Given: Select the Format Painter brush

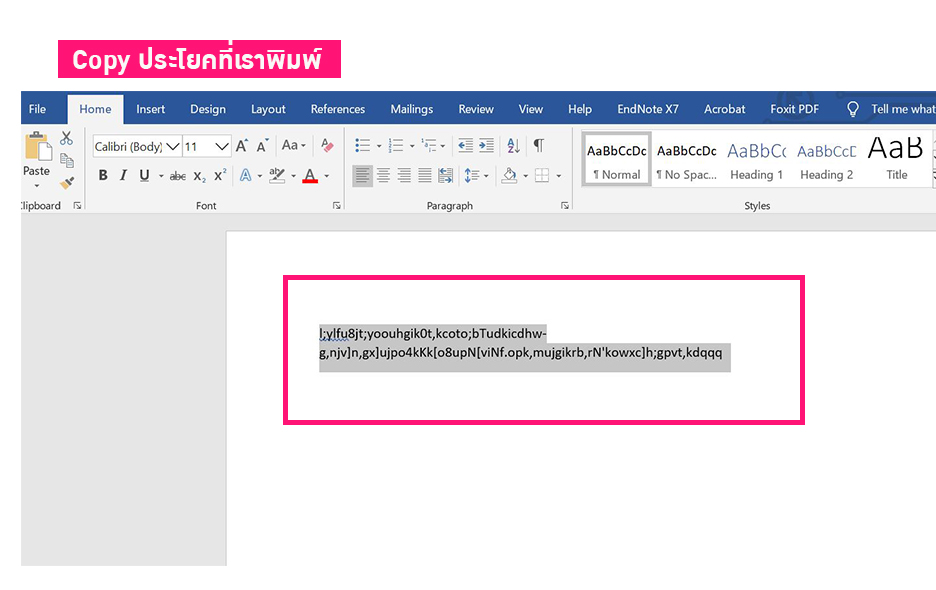Looking at the screenshot, I should (x=67, y=183).
